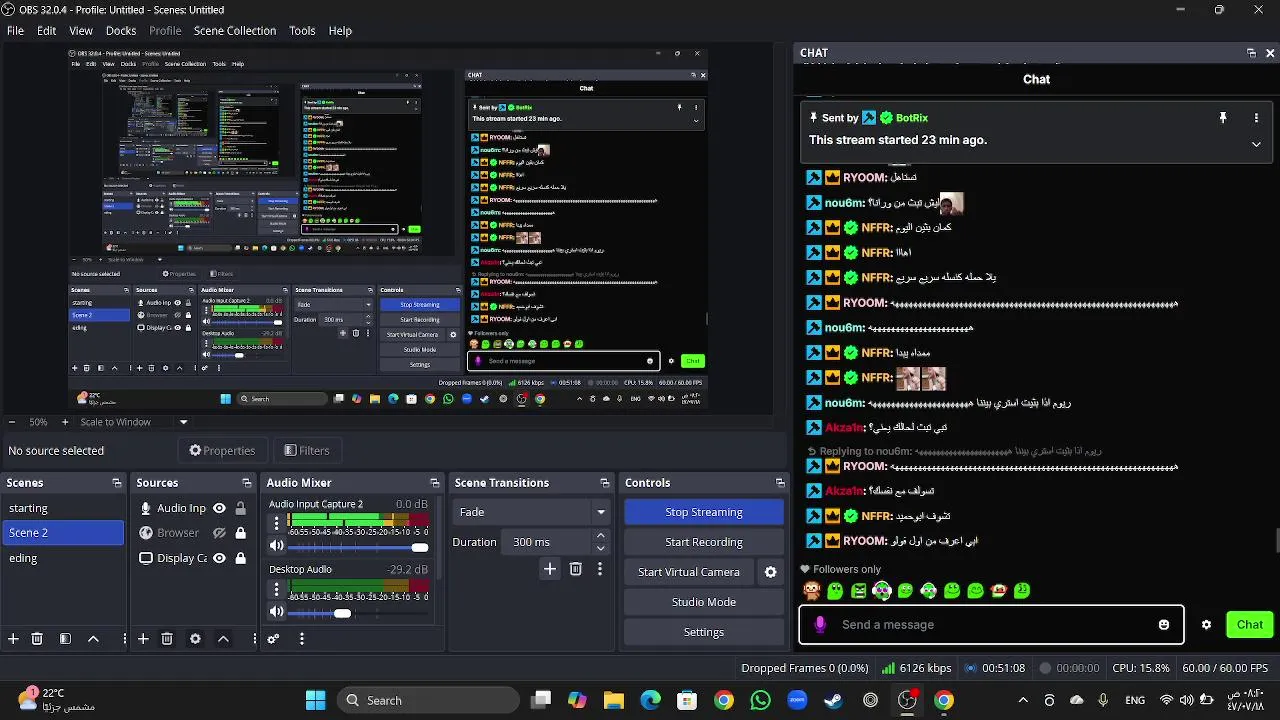Decrease transition Duration with the down arrow
The height and width of the screenshot is (720, 1280).
point(600,548)
